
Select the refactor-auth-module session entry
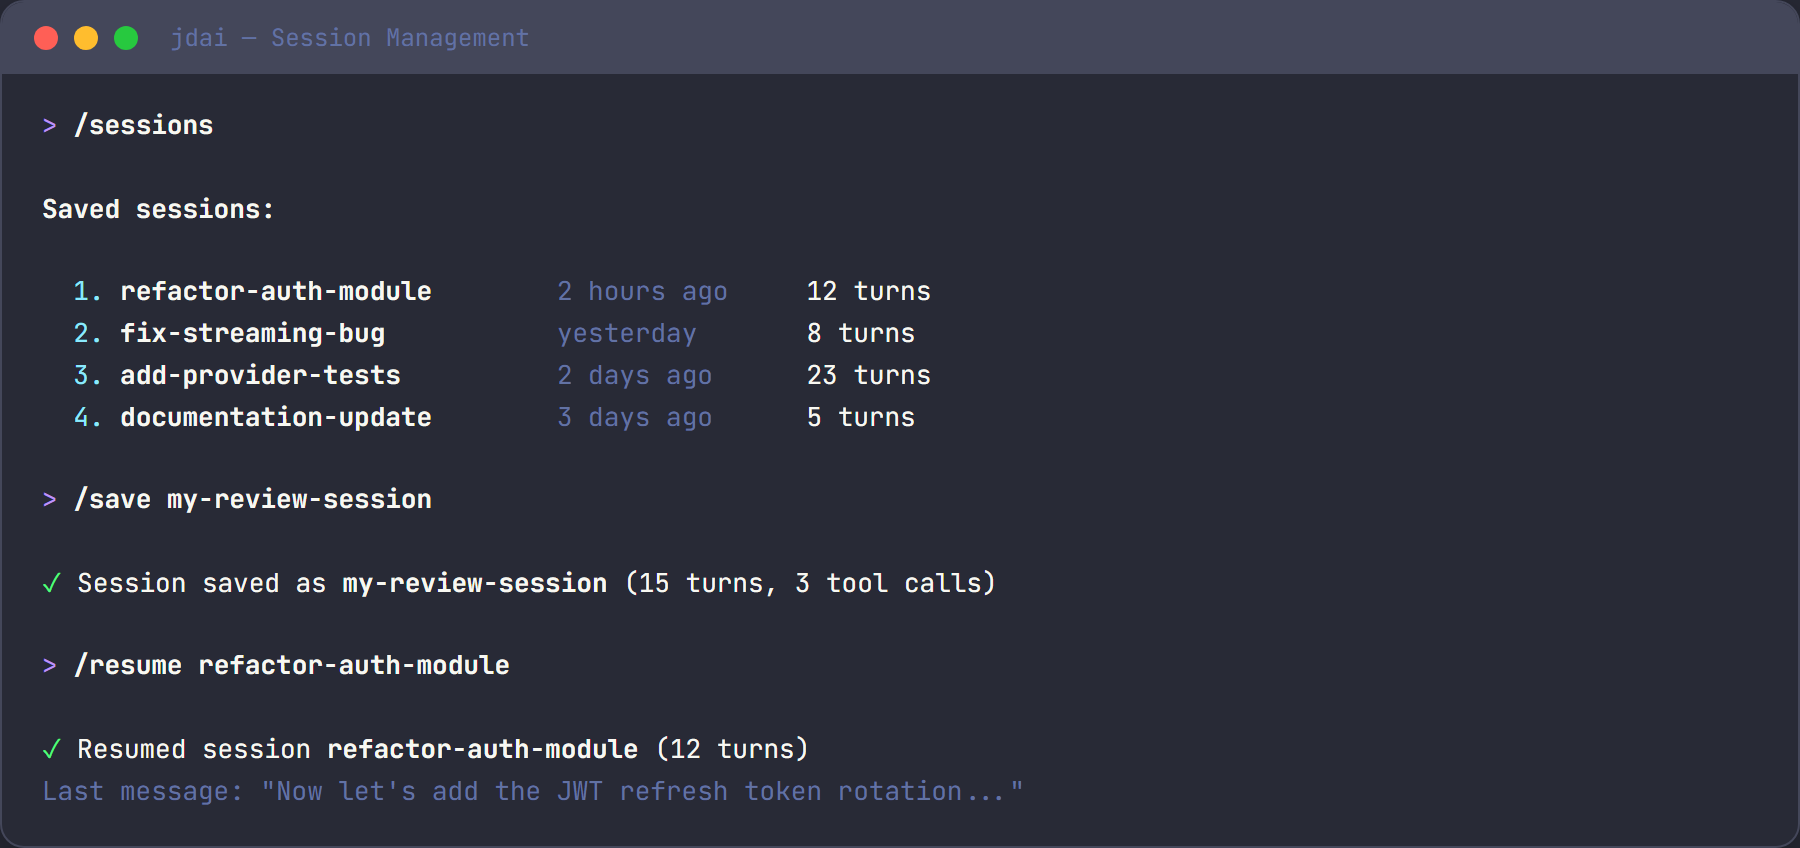pyautogui.click(x=276, y=291)
